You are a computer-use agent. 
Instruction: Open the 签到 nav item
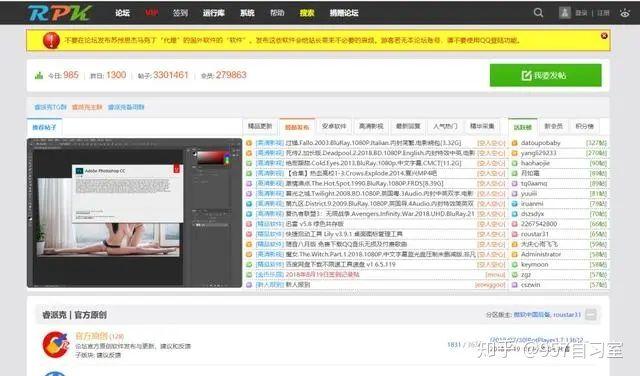[x=180, y=13]
